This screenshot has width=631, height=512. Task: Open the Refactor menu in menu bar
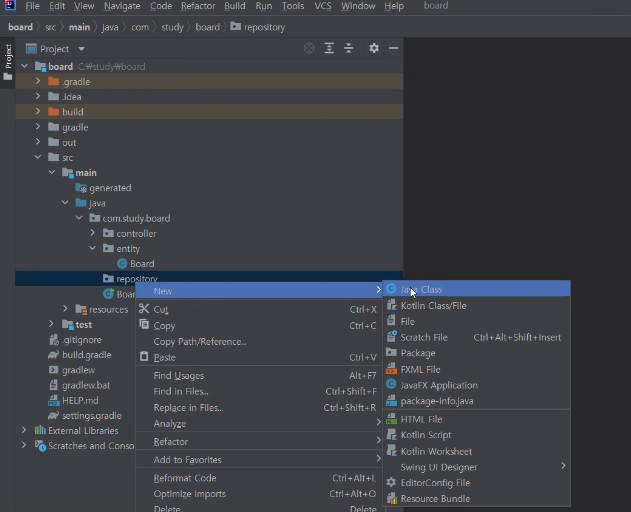click(198, 6)
